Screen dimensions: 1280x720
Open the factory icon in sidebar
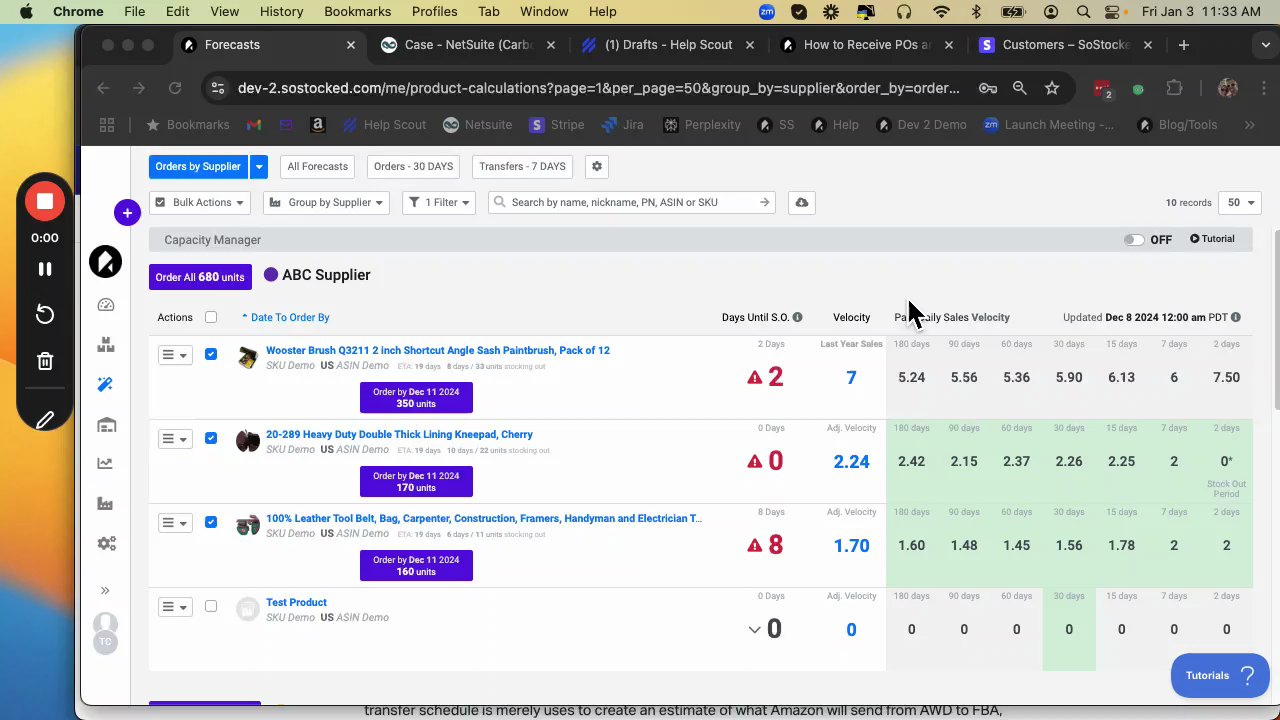tap(105, 503)
